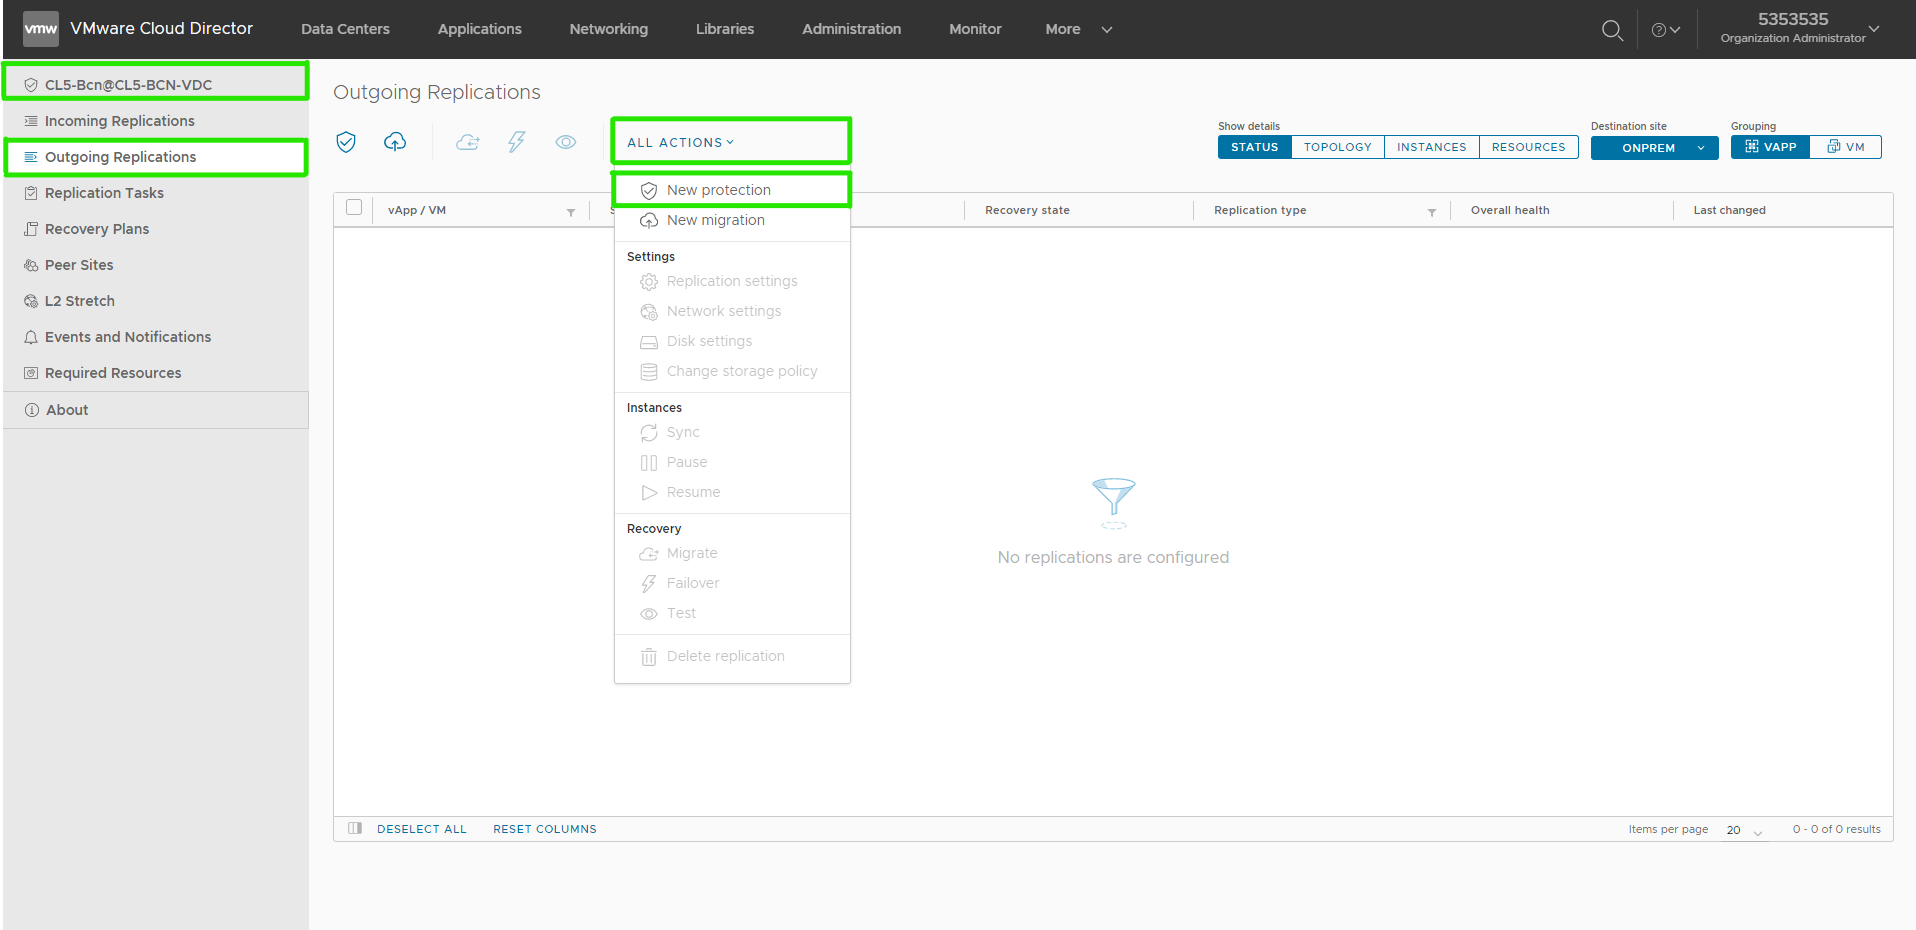Select Resume in the Instances section
Screen dimensions: 1916x930
click(x=732, y=492)
